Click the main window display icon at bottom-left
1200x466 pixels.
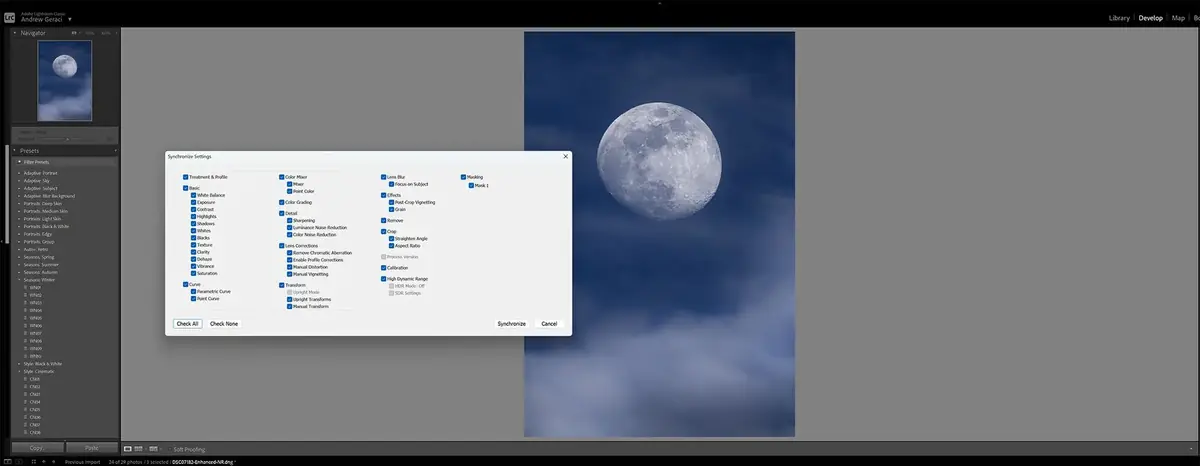(x=10, y=463)
